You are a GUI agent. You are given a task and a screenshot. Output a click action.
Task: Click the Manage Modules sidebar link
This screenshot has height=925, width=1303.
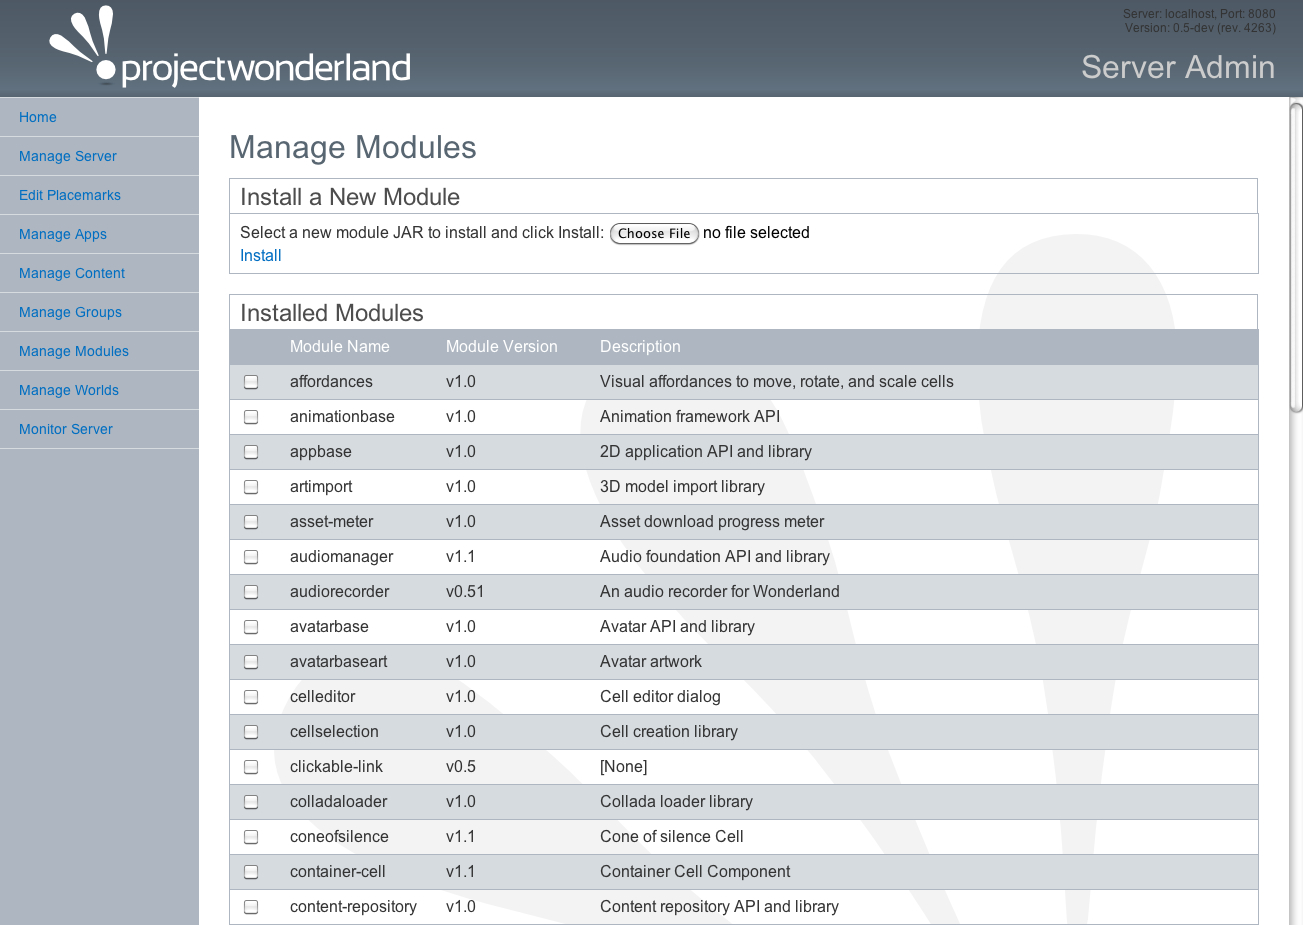point(74,351)
